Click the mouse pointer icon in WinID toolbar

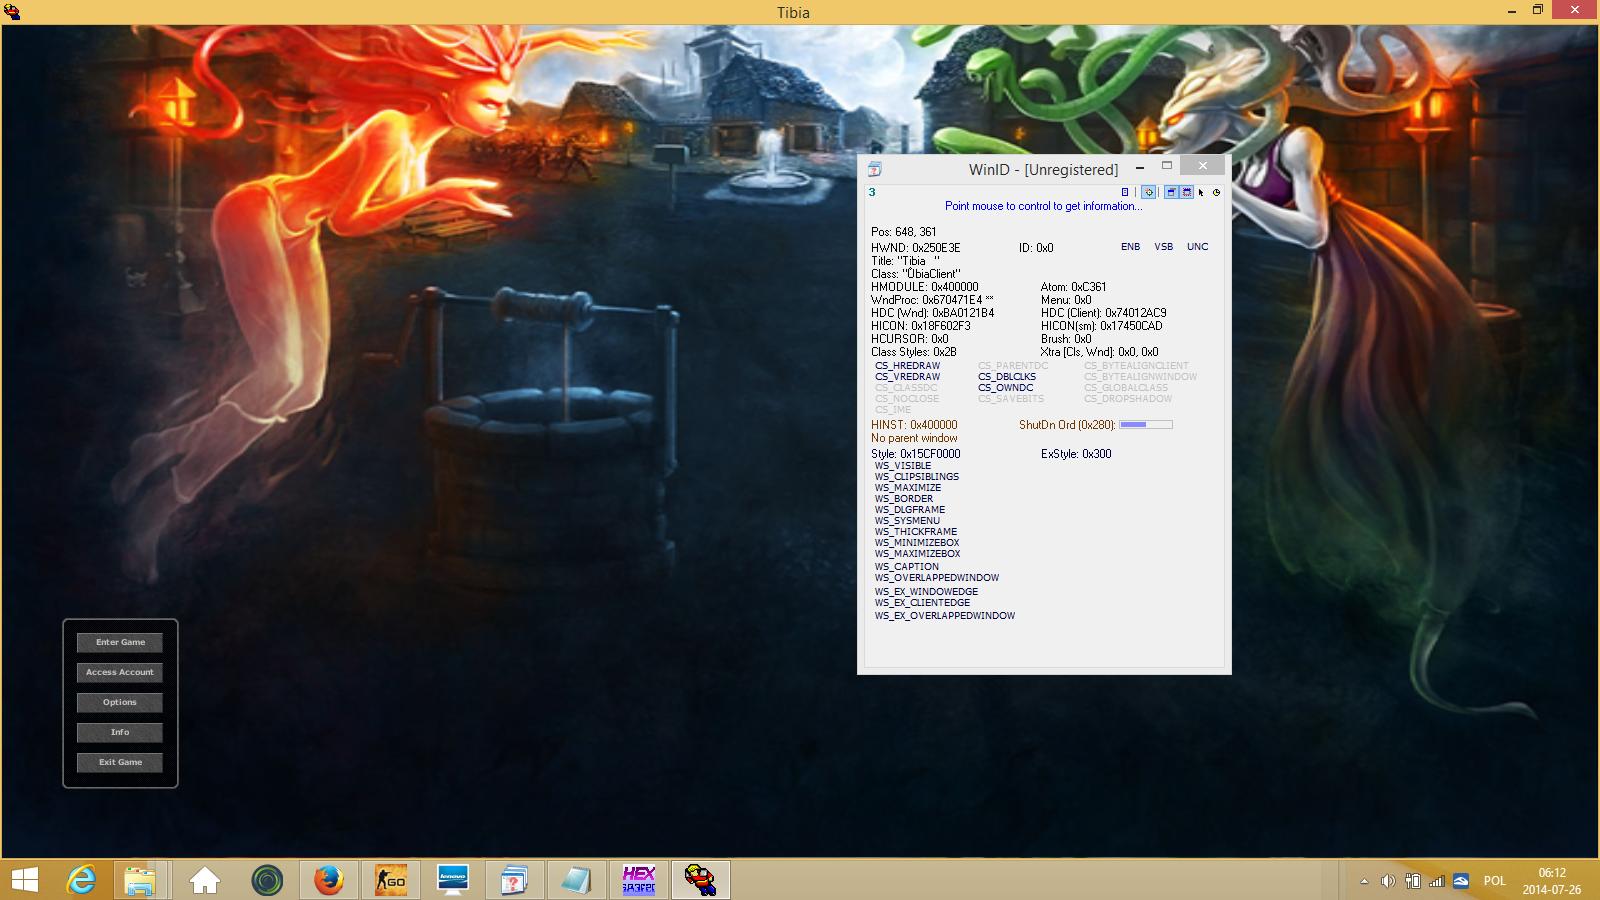(1201, 192)
